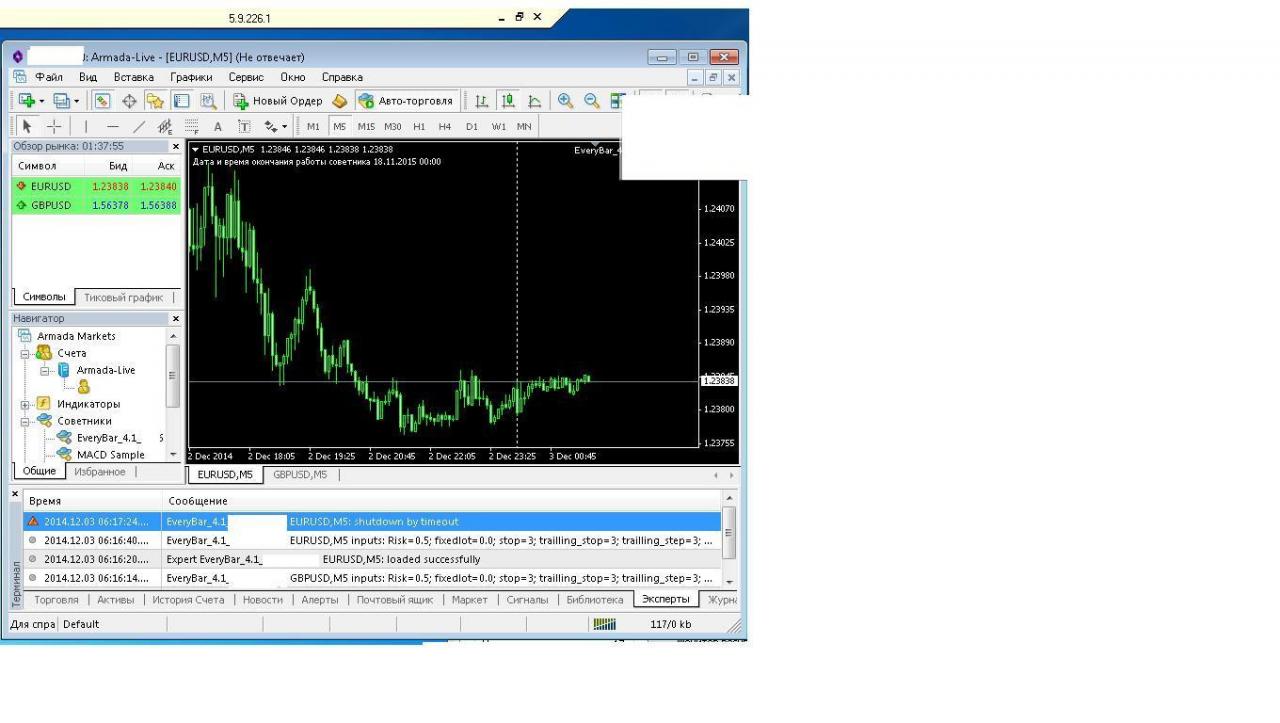Collapse the Советники tree node
1280x723 pixels.
(x=25, y=421)
